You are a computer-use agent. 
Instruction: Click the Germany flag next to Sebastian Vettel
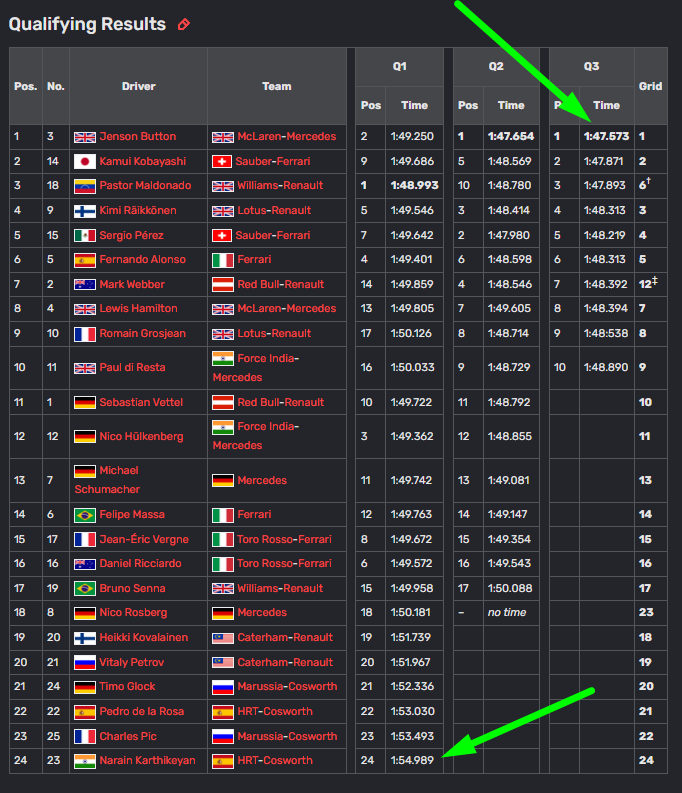click(84, 403)
